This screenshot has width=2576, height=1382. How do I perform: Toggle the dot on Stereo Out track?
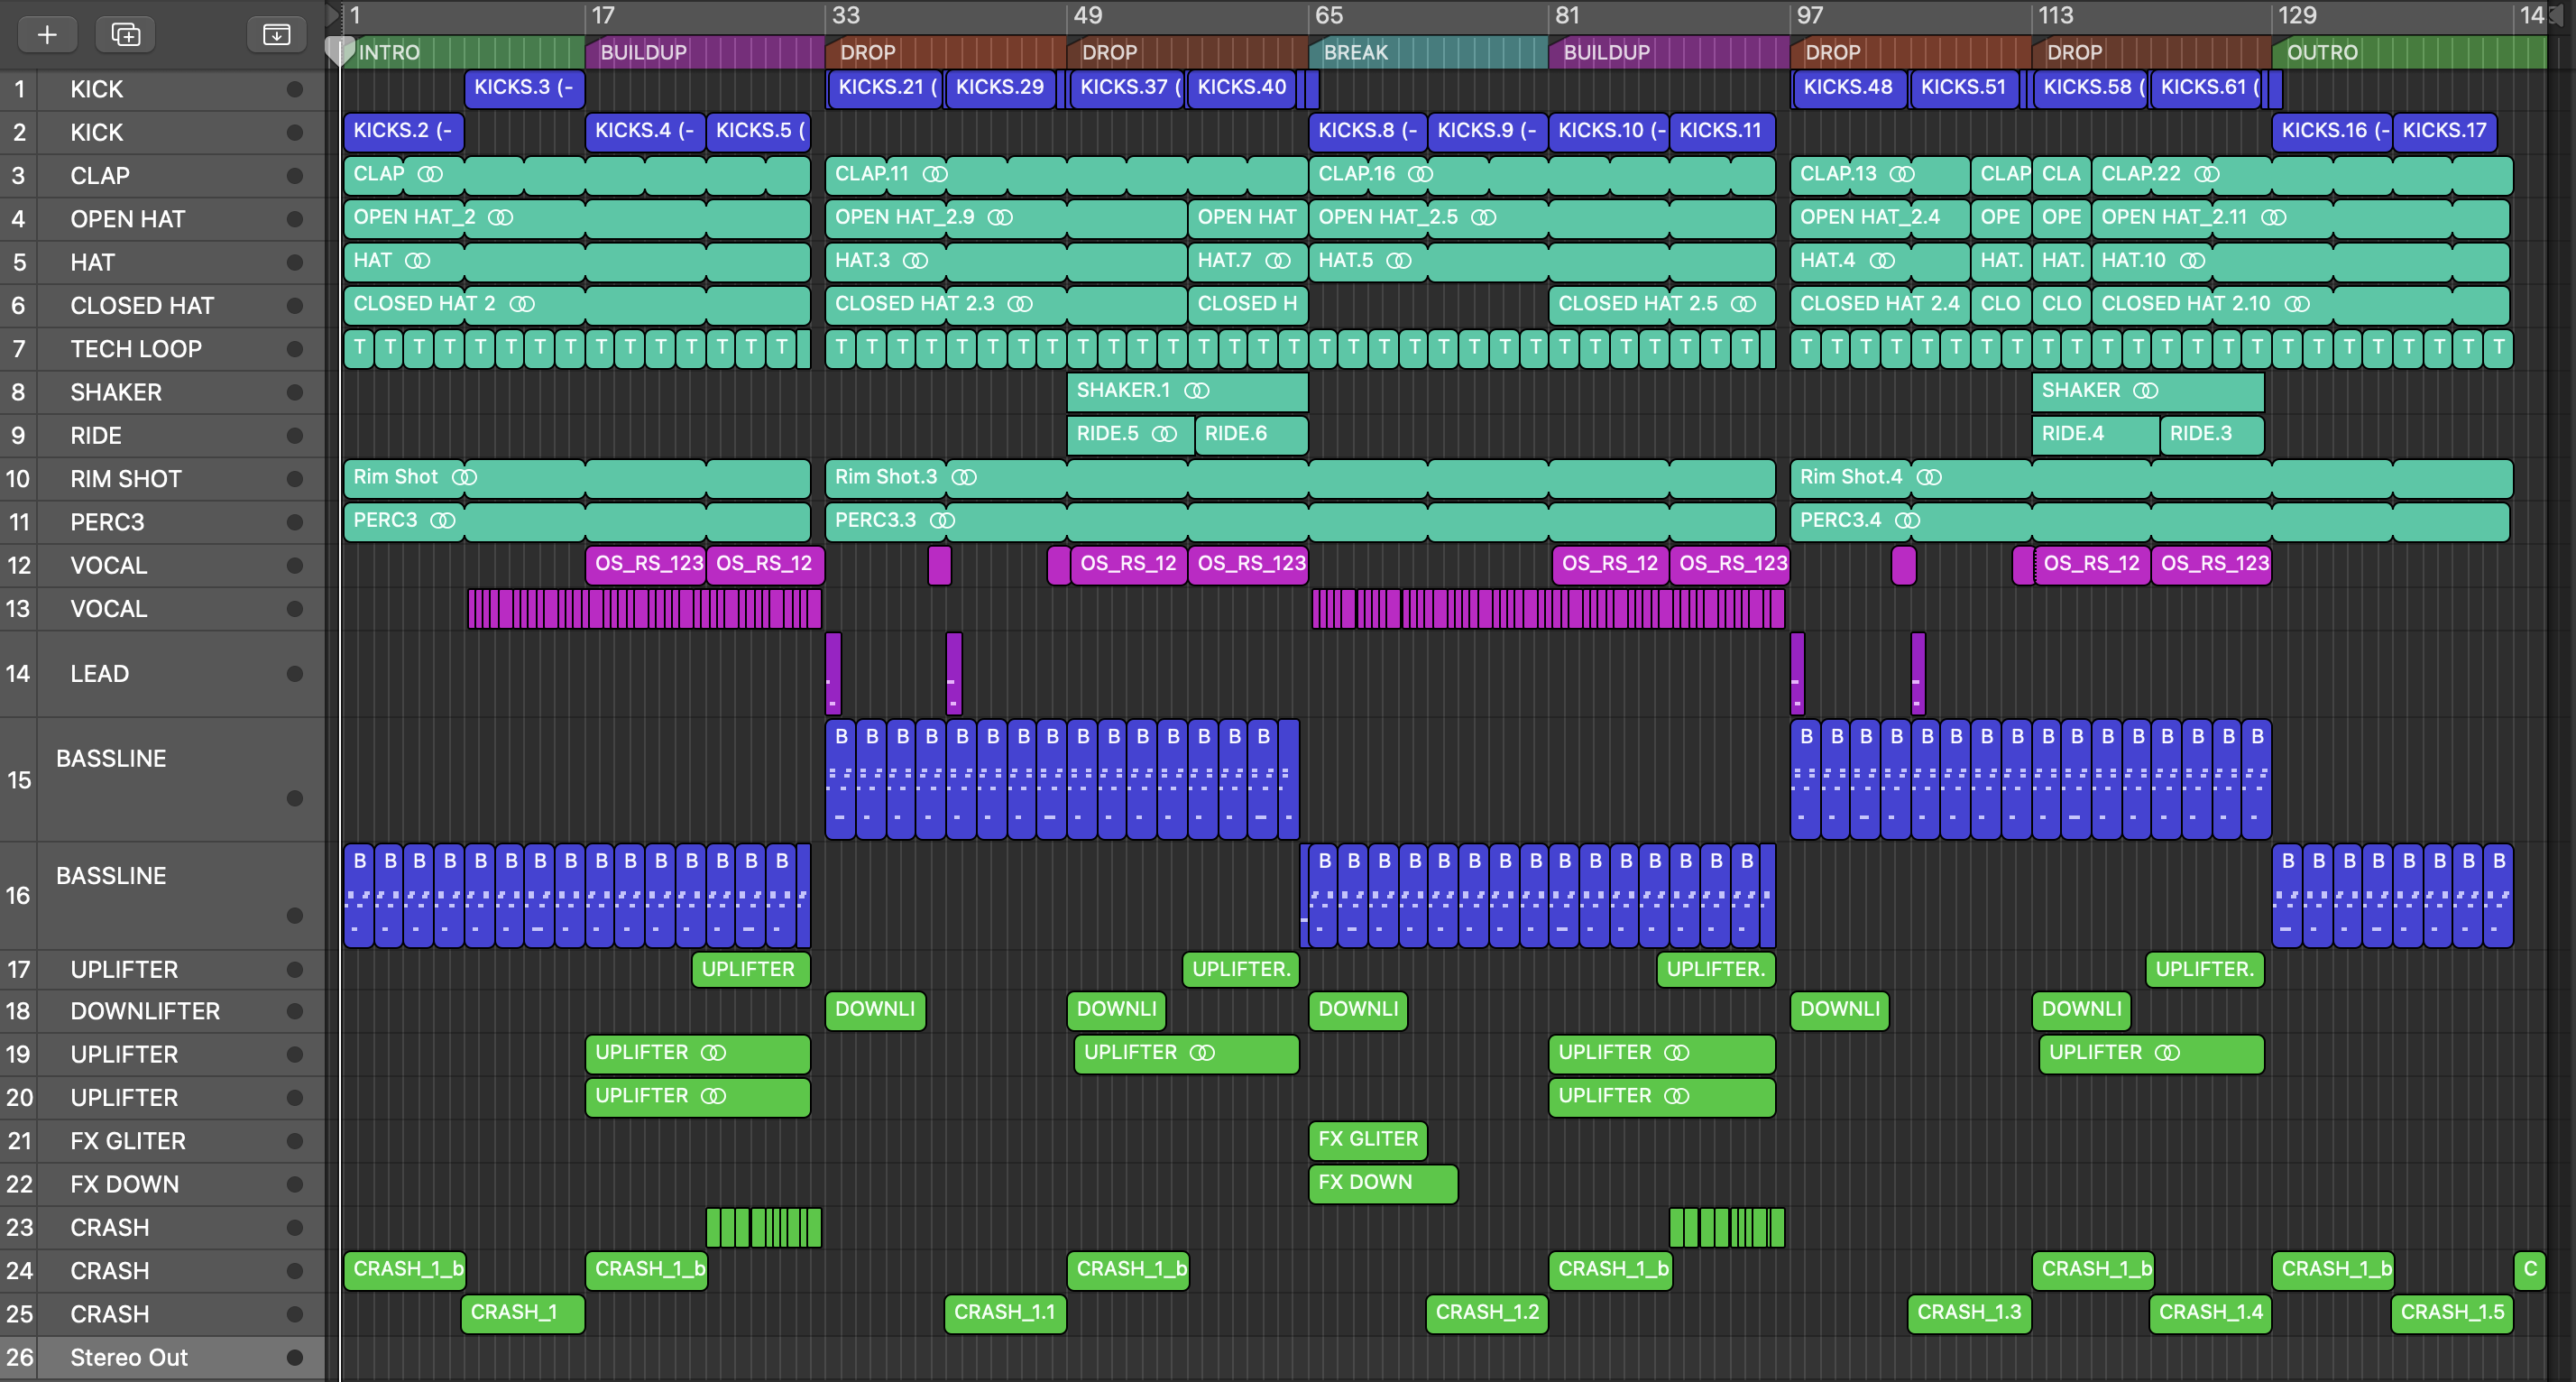[x=294, y=1357]
